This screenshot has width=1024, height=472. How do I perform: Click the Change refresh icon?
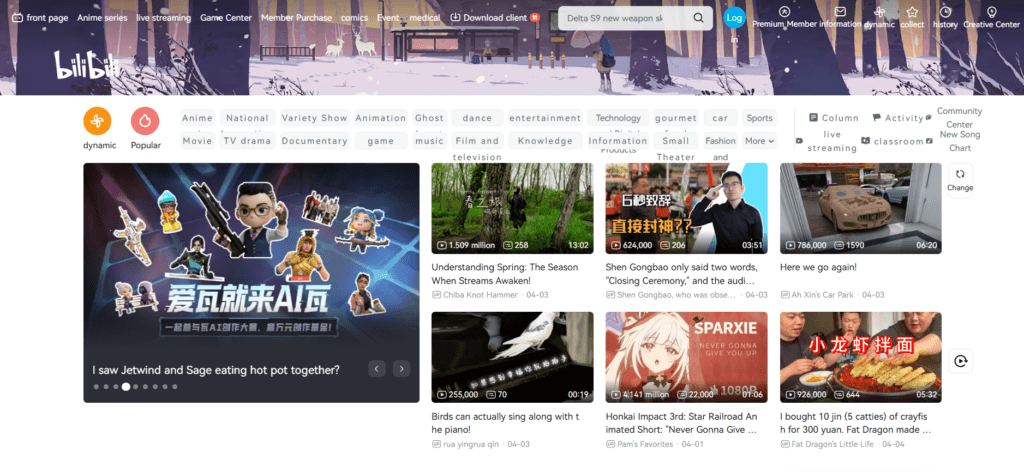click(x=960, y=174)
